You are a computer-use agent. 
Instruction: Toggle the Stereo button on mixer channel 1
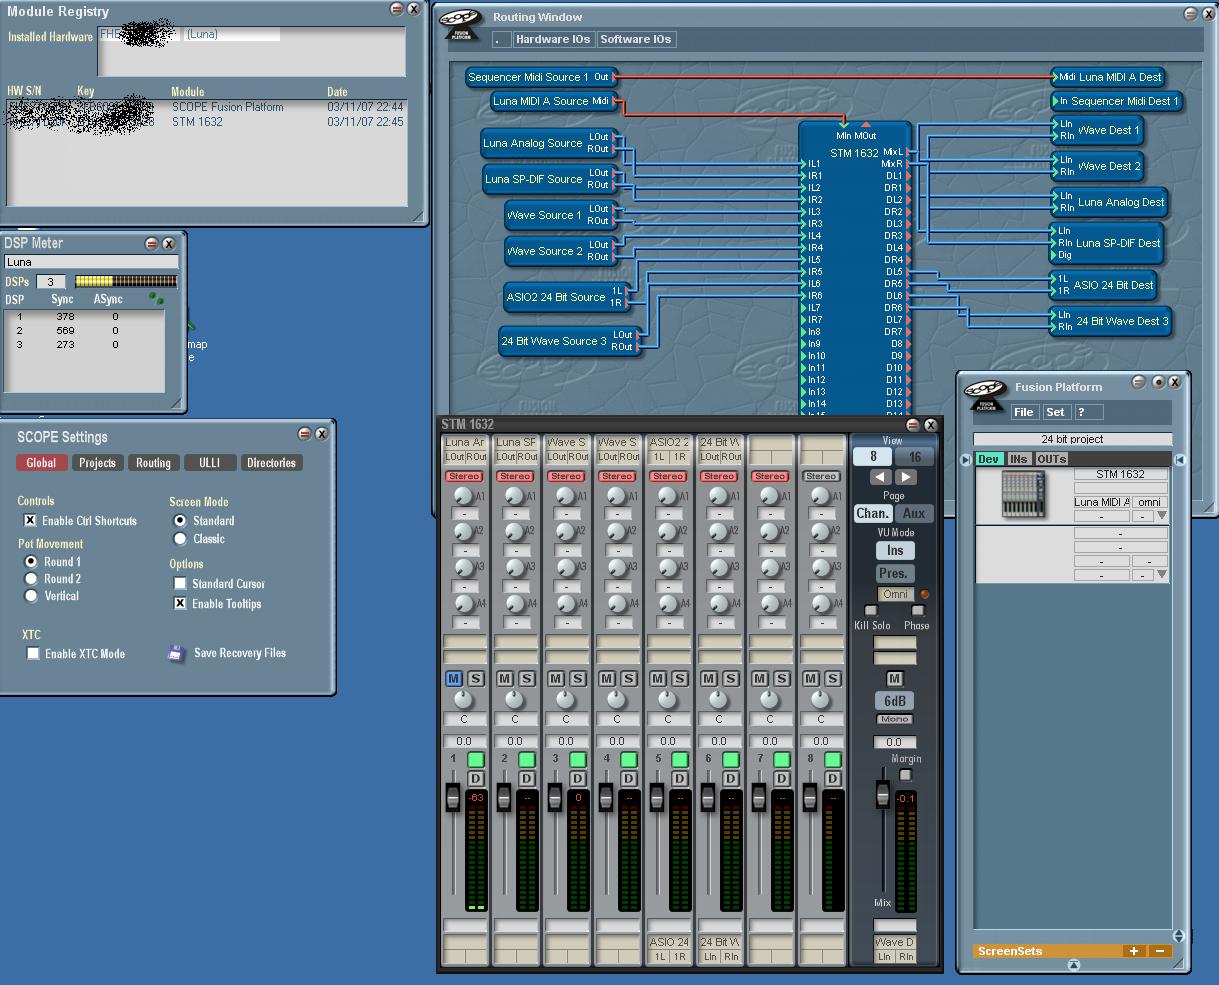tap(464, 476)
